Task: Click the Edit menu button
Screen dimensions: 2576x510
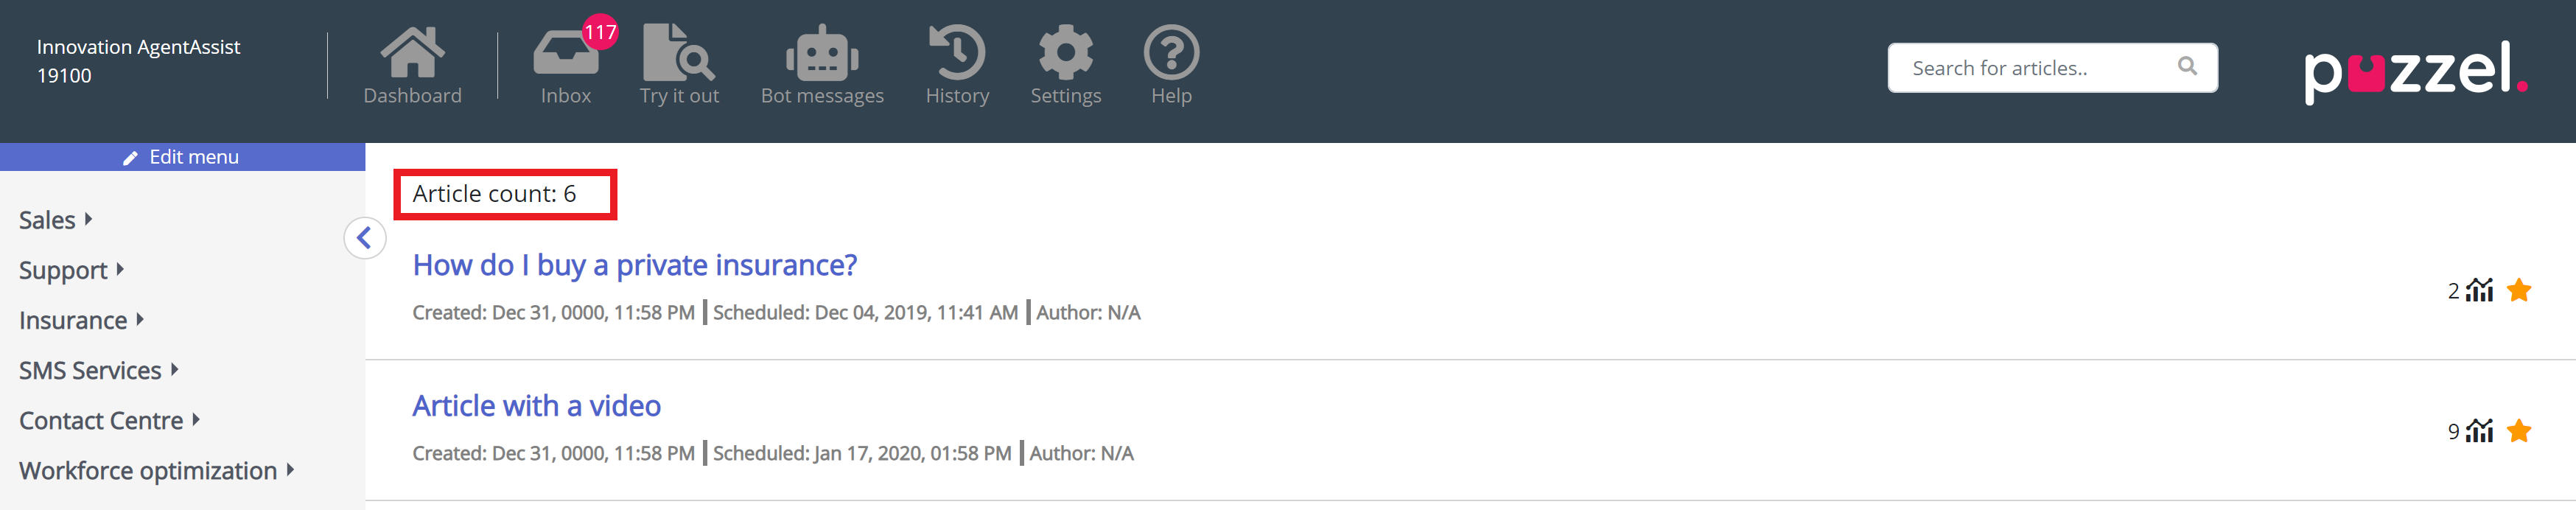Action: 182,157
